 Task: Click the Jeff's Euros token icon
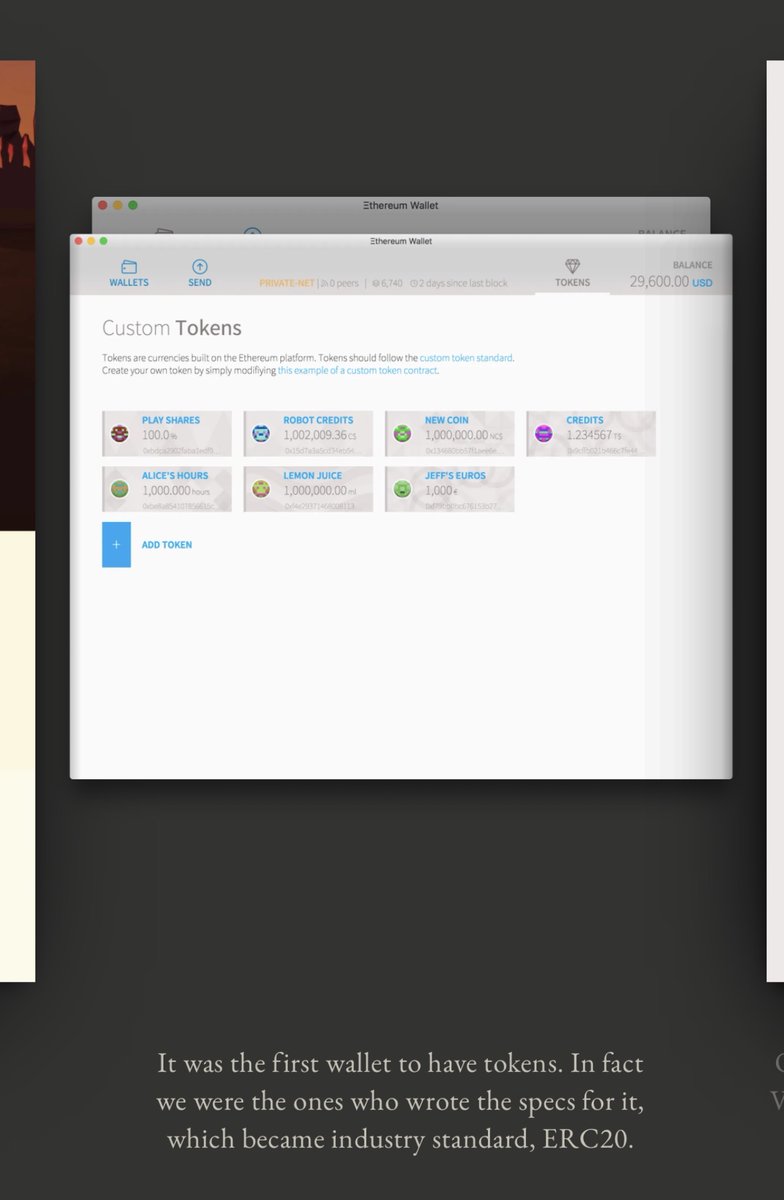point(402,489)
